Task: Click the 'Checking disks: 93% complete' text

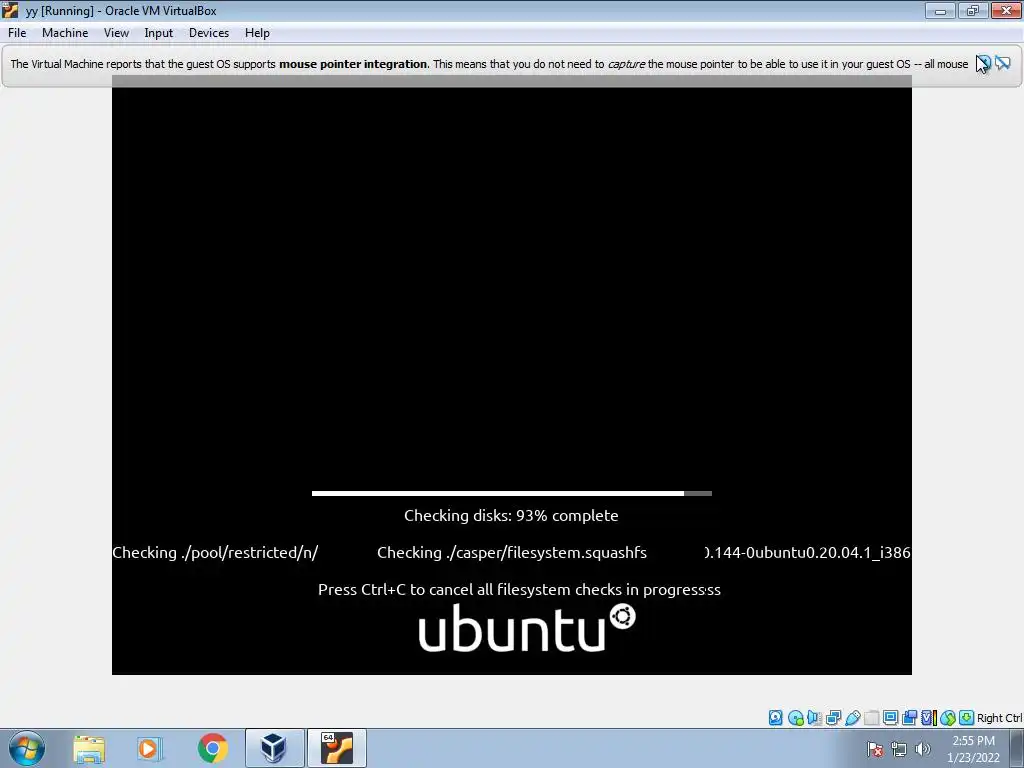Action: pyautogui.click(x=511, y=515)
